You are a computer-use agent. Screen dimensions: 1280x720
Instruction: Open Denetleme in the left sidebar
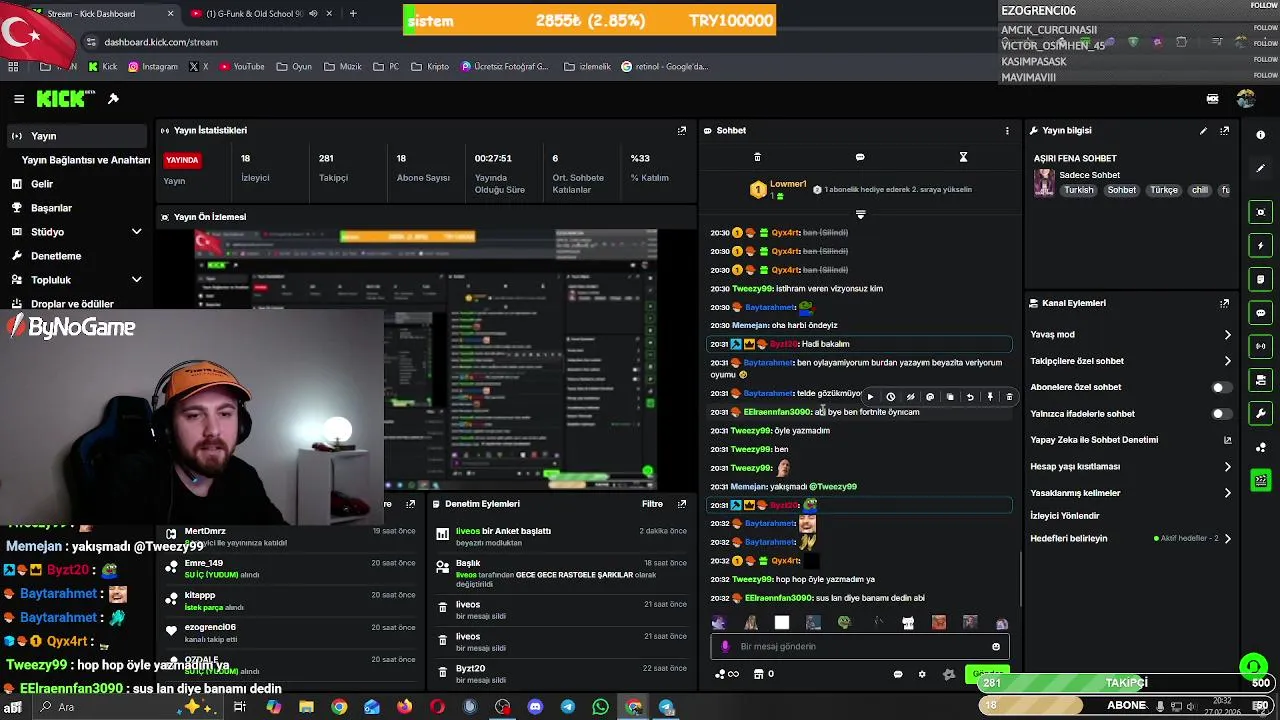click(x=56, y=256)
